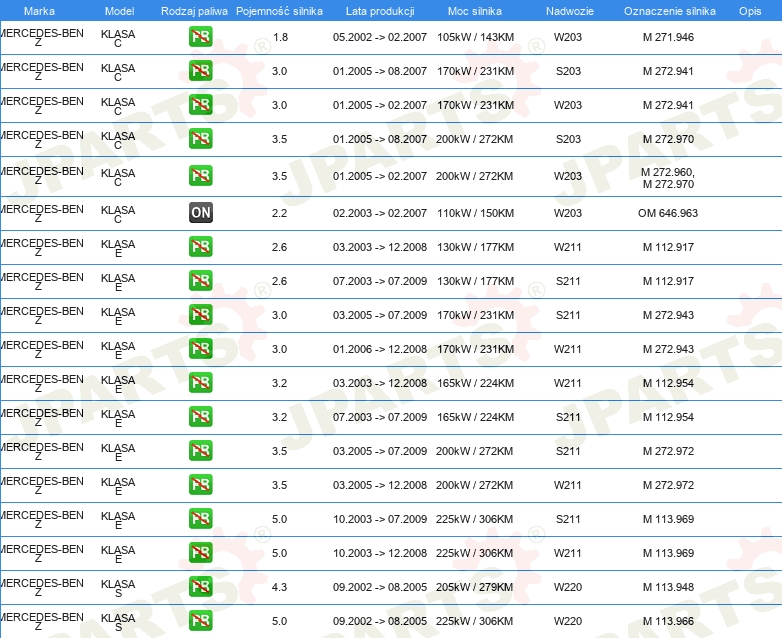Click the Pojemność silnika column header
This screenshot has height=638, width=782.
pyautogui.click(x=280, y=11)
